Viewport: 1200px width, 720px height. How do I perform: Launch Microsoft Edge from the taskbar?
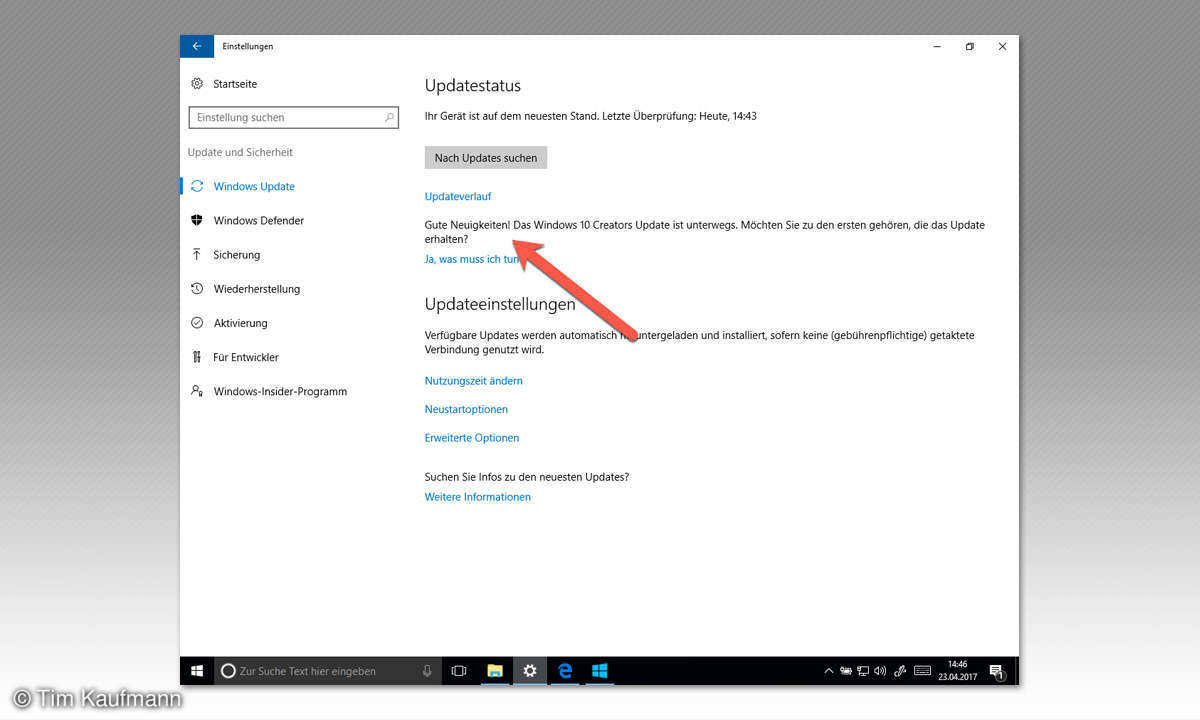click(x=565, y=671)
